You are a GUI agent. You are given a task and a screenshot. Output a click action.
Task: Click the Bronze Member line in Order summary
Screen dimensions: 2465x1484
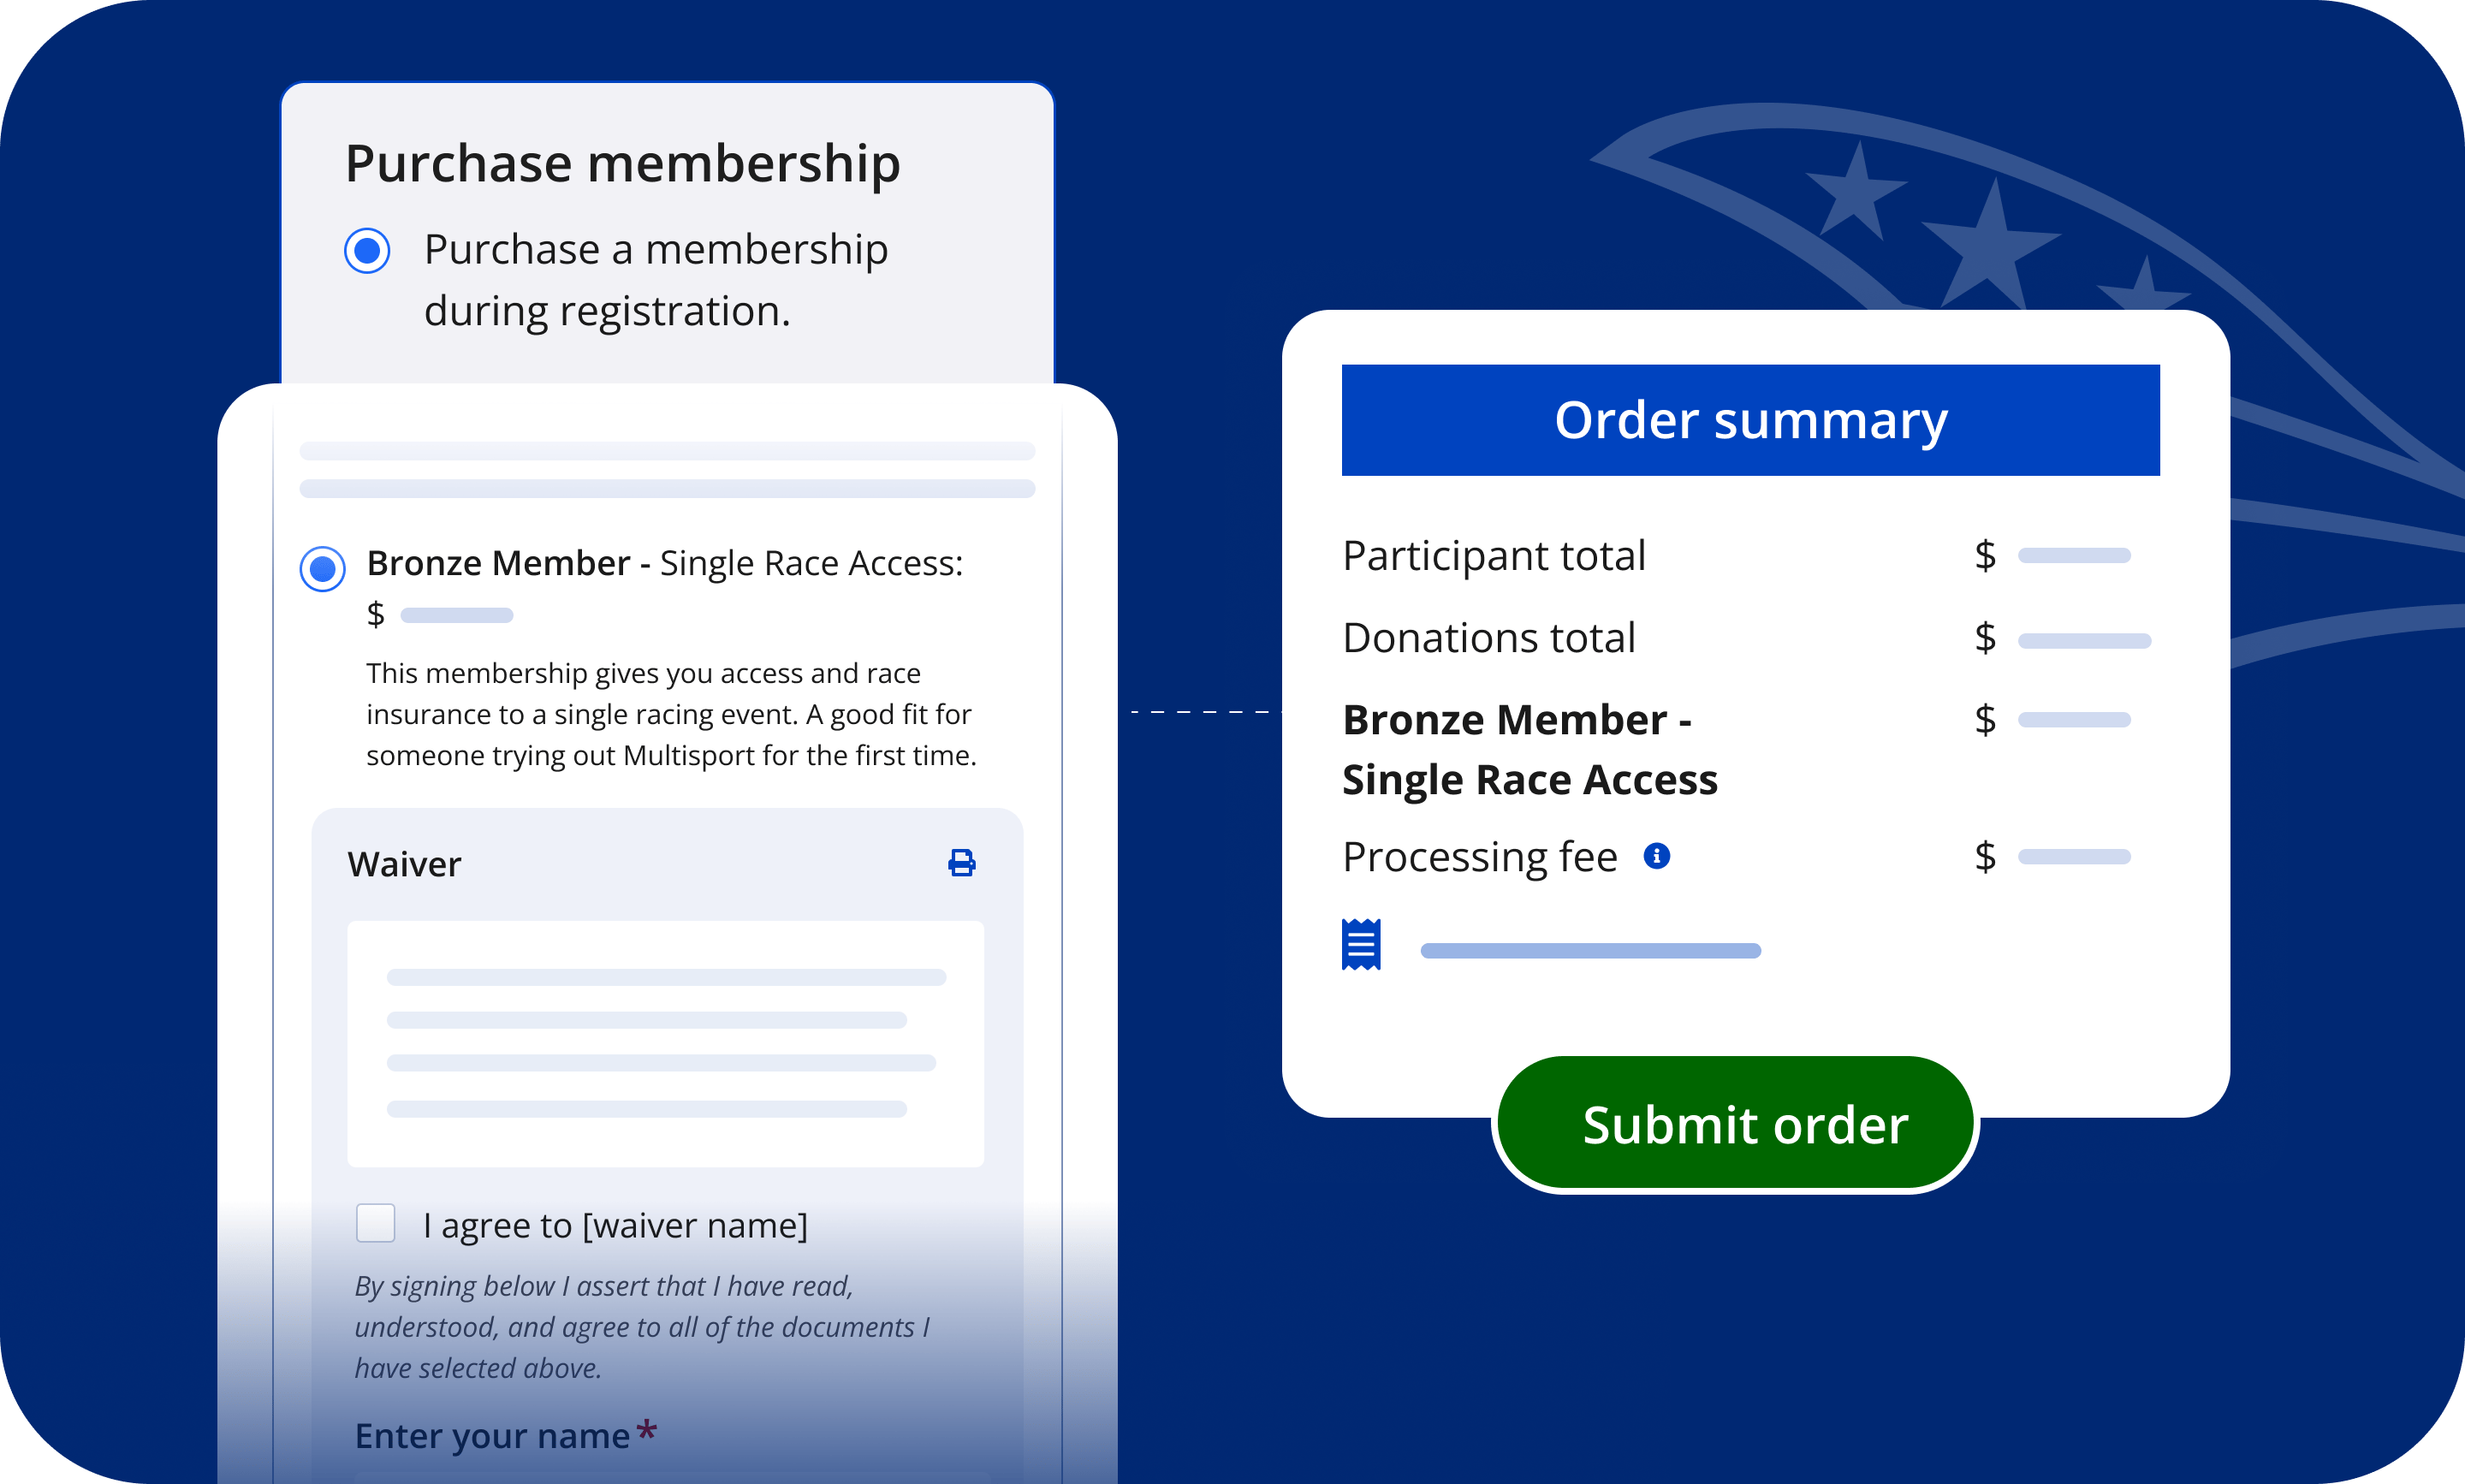coord(1530,749)
